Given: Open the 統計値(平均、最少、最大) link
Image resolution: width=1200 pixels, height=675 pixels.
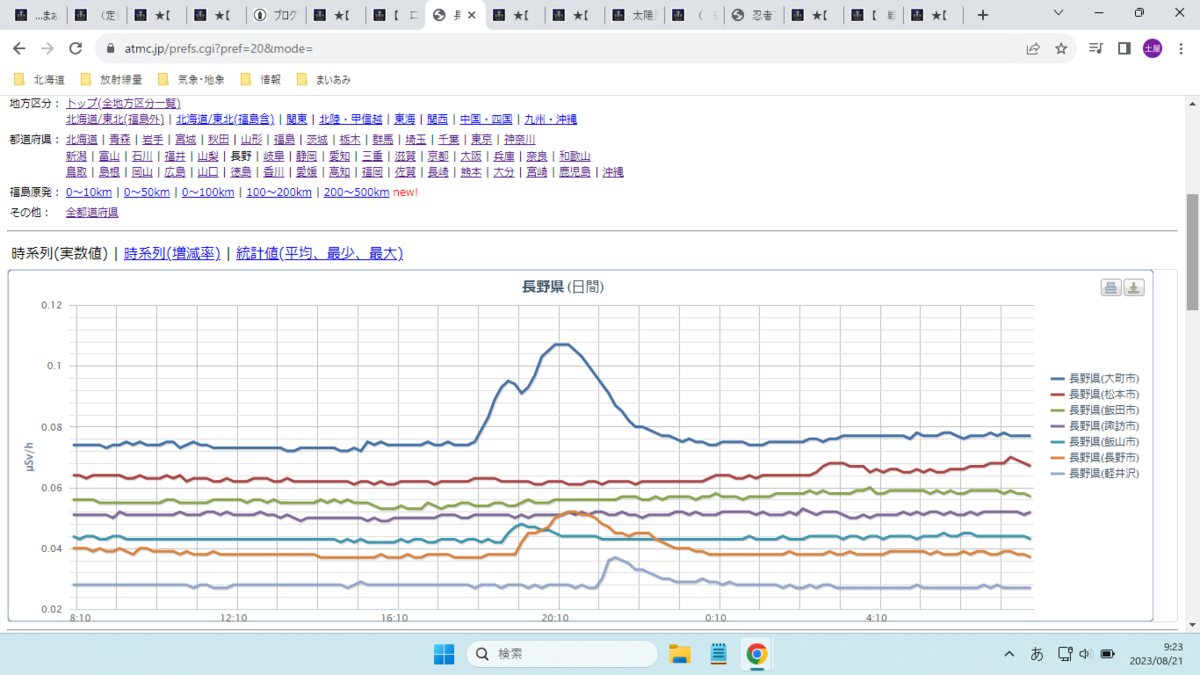Looking at the screenshot, I should pos(319,254).
